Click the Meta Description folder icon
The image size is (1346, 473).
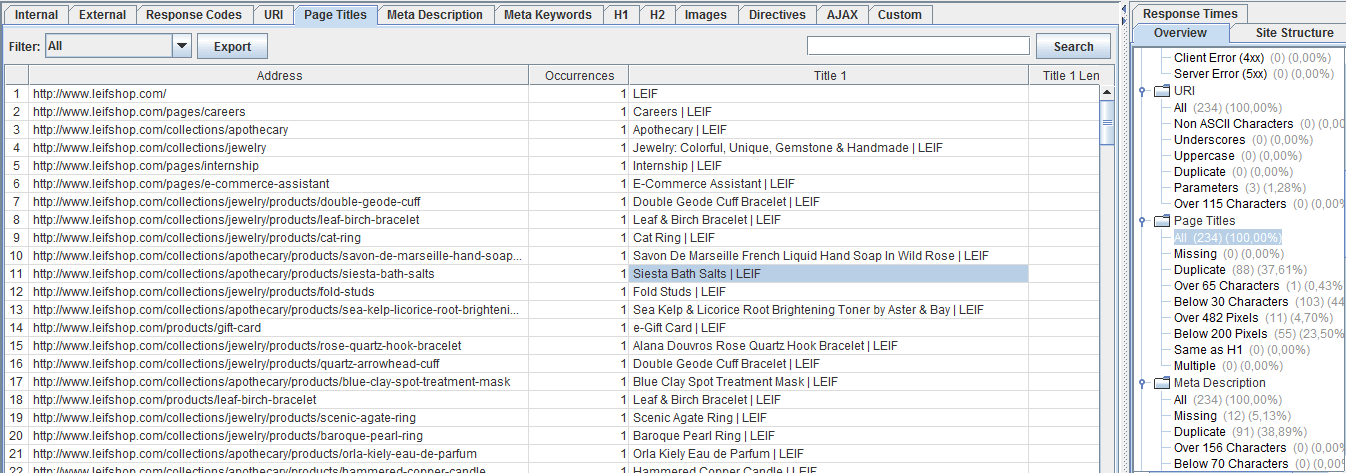[1161, 383]
